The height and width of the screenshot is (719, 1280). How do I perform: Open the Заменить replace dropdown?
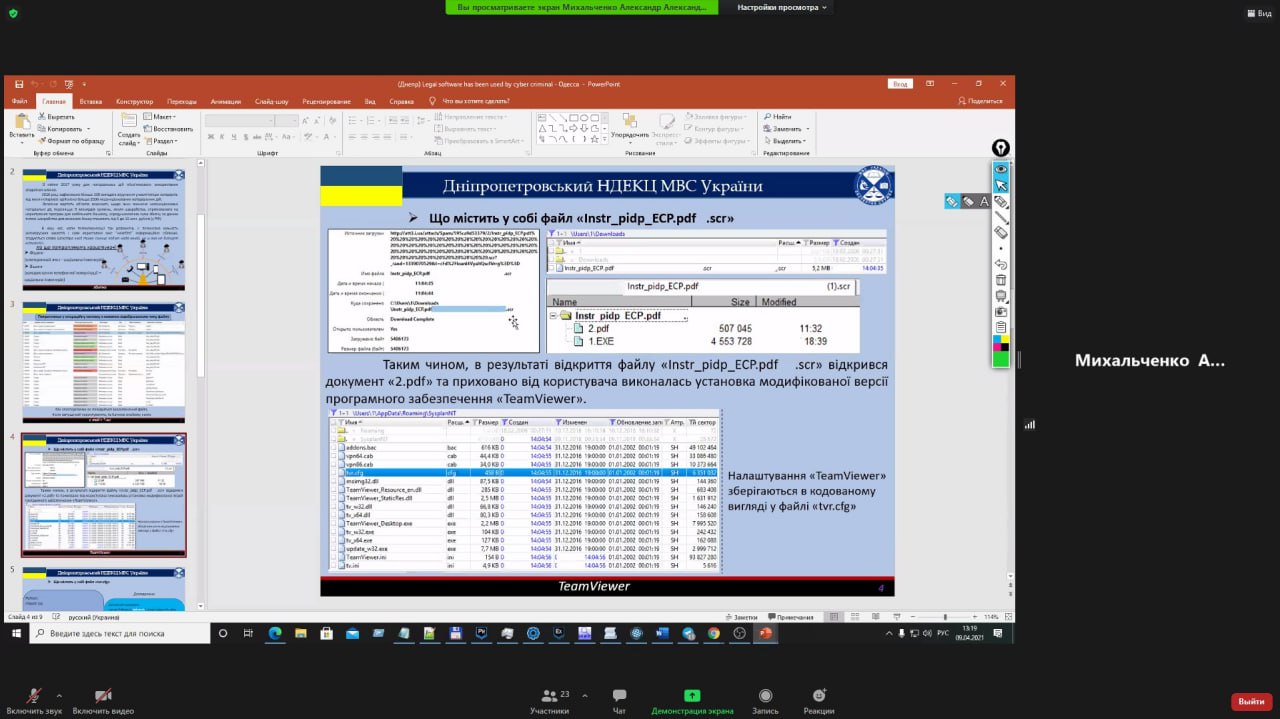point(785,129)
